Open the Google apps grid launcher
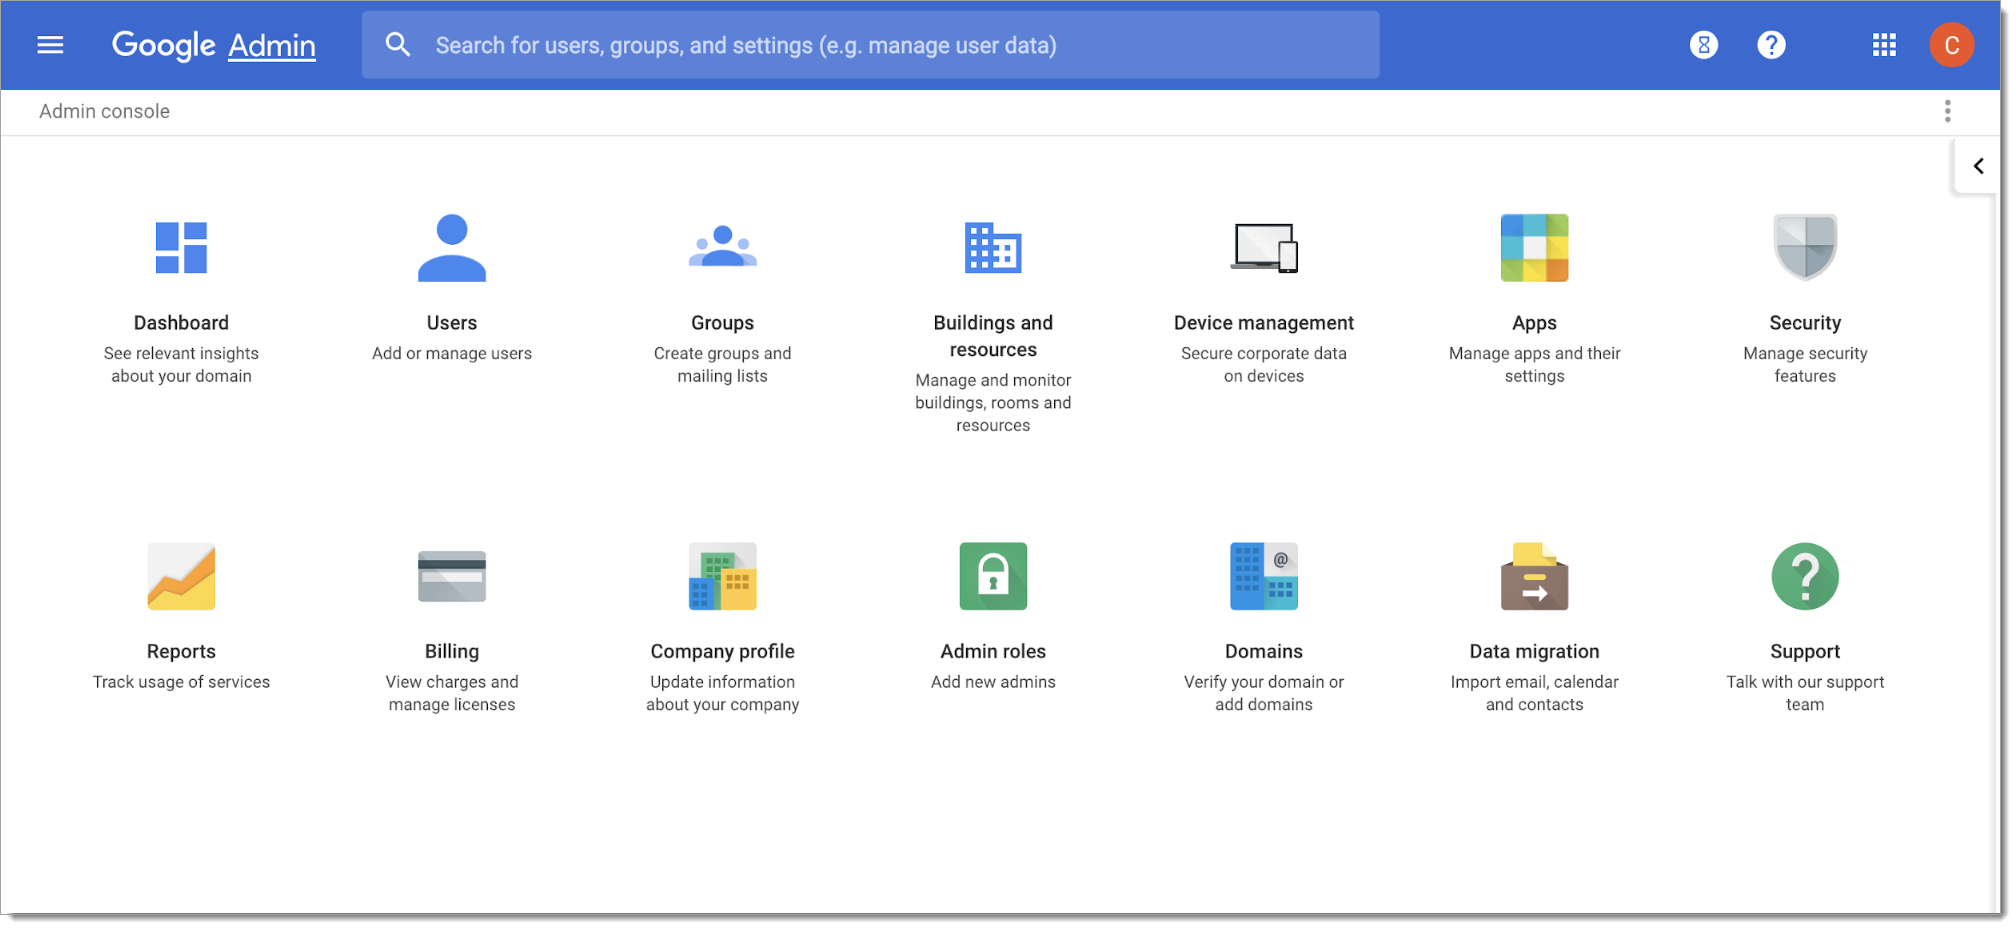The height and width of the screenshot is (930, 2016). tap(1884, 45)
